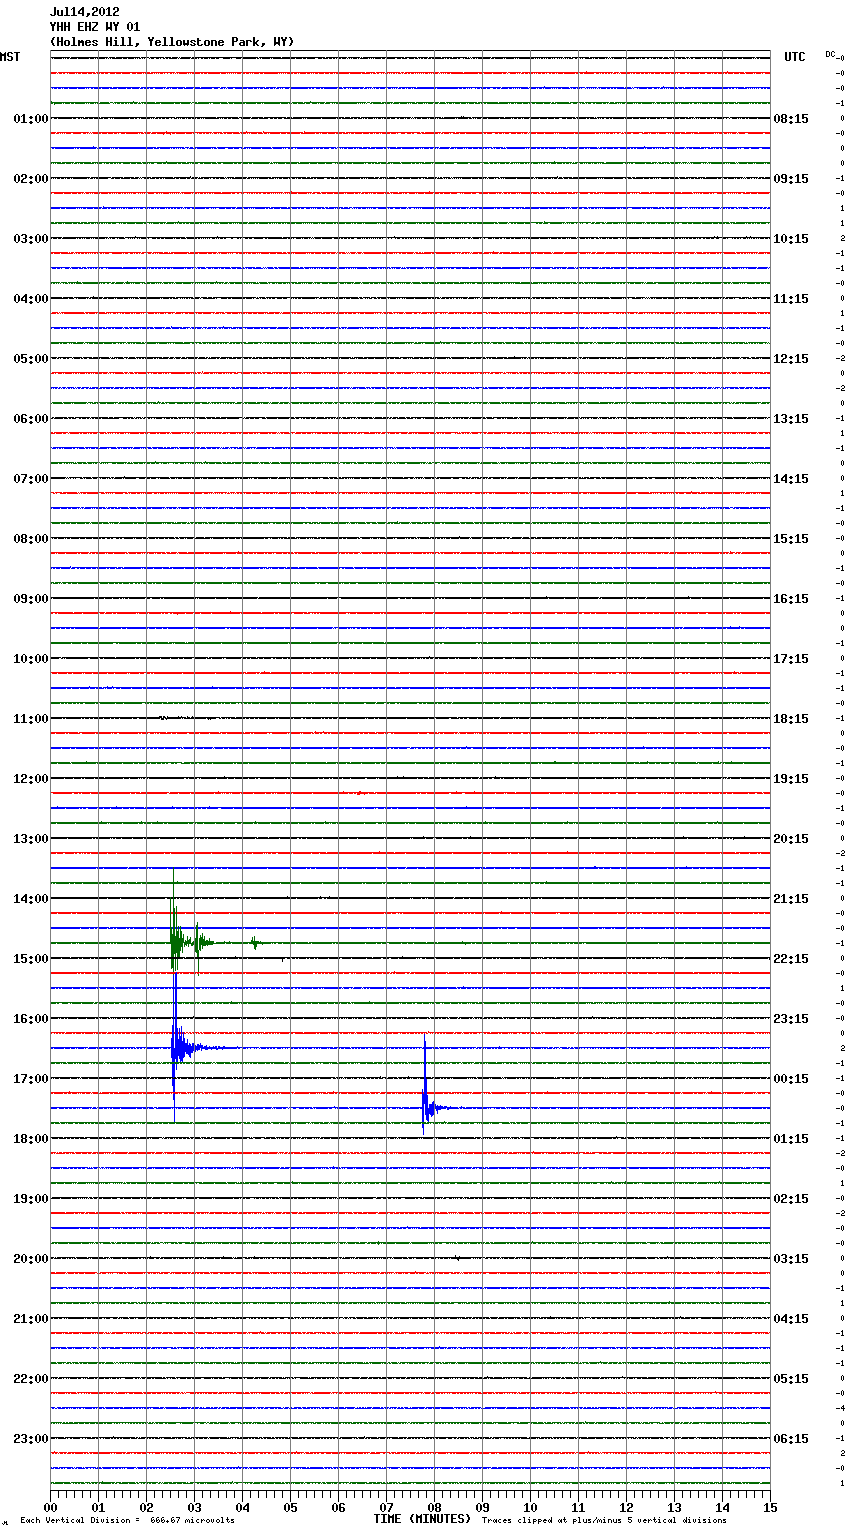The height and width of the screenshot is (1534, 850).
Task: Click the 09:15 UTC time label
Action: 791,179
